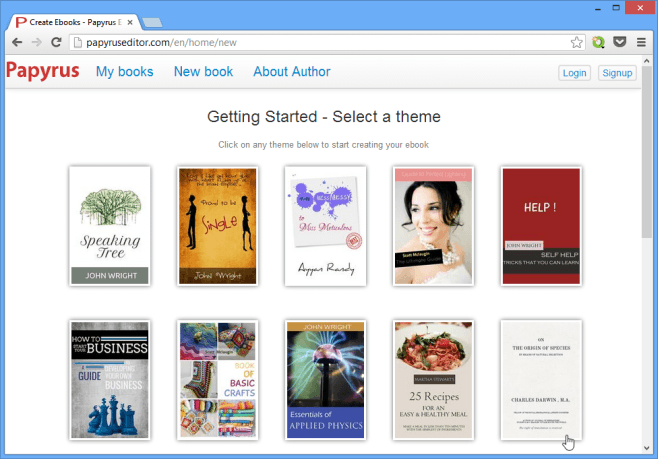The image size is (658, 459).
Task: Click the Pocket extension icon
Action: point(619,42)
